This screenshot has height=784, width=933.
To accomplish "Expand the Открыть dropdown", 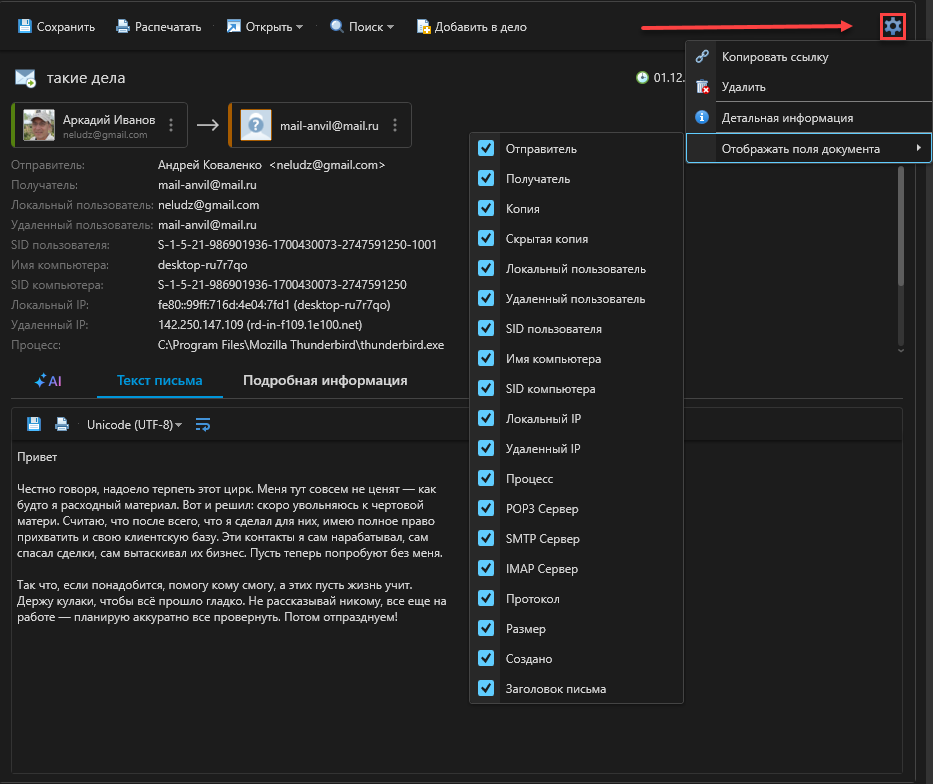I will tap(265, 27).
